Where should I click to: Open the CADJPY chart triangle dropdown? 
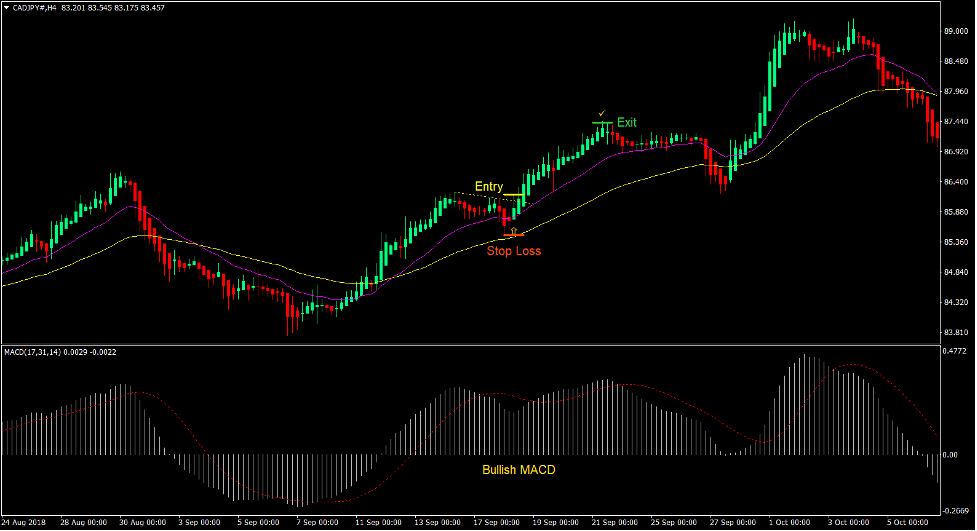click(x=7, y=7)
